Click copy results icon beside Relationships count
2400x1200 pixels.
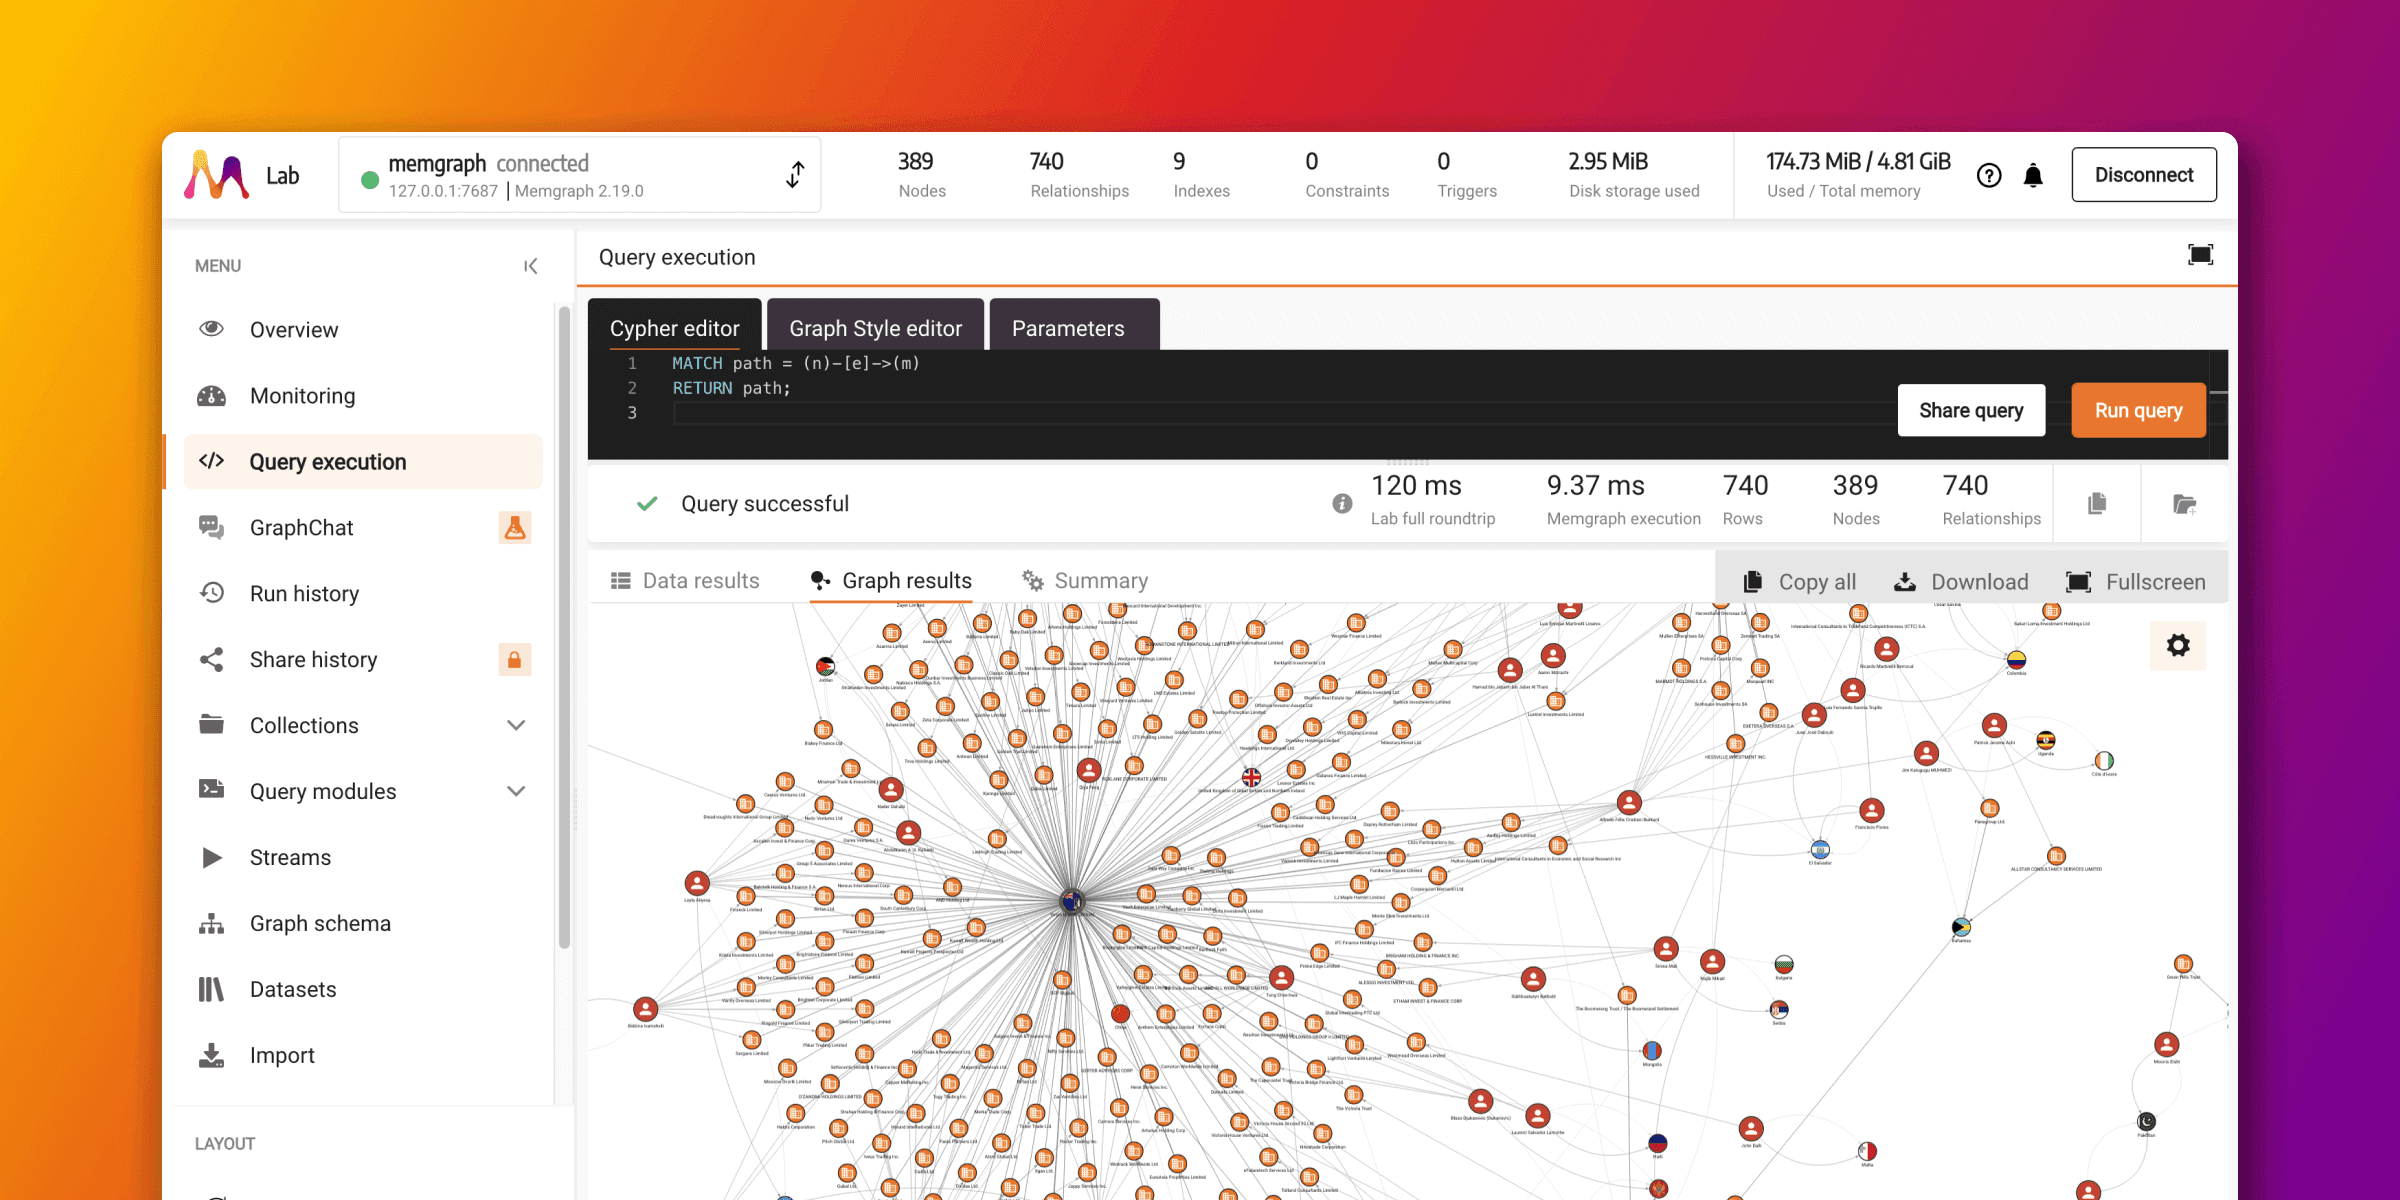2097,504
